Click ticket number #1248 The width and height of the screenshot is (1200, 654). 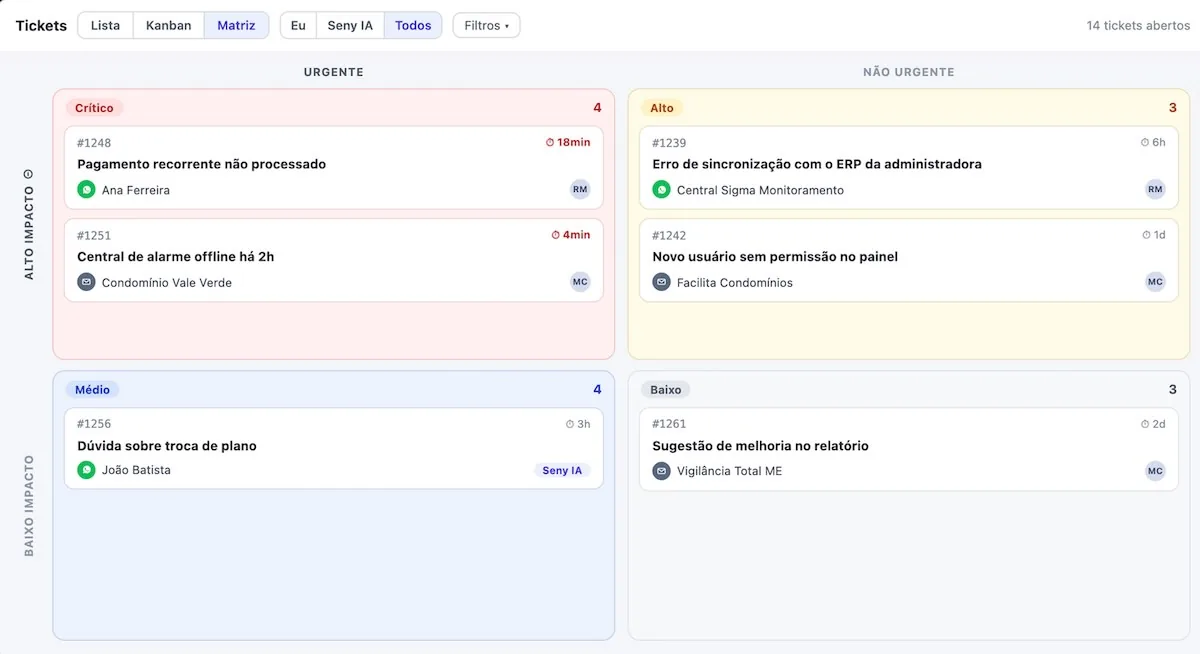tap(94, 143)
